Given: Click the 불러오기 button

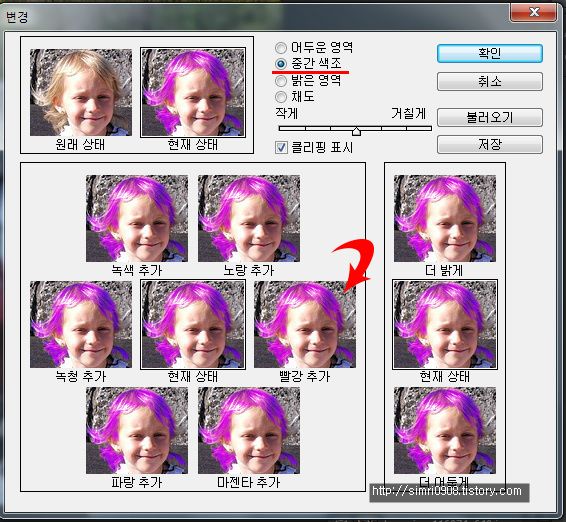Looking at the screenshot, I should [x=489, y=117].
